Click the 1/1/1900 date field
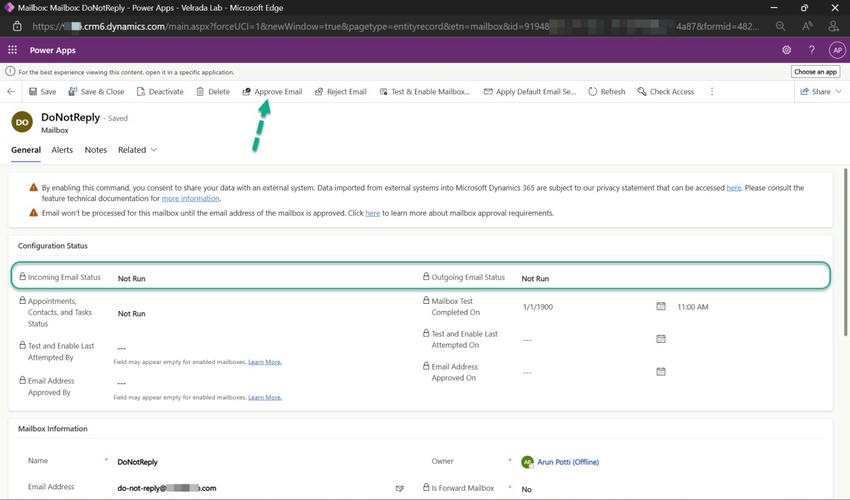This screenshot has height=500, width=850. [538, 307]
